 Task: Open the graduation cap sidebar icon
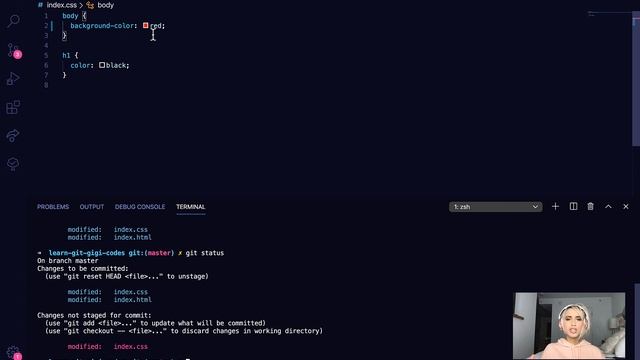13,164
